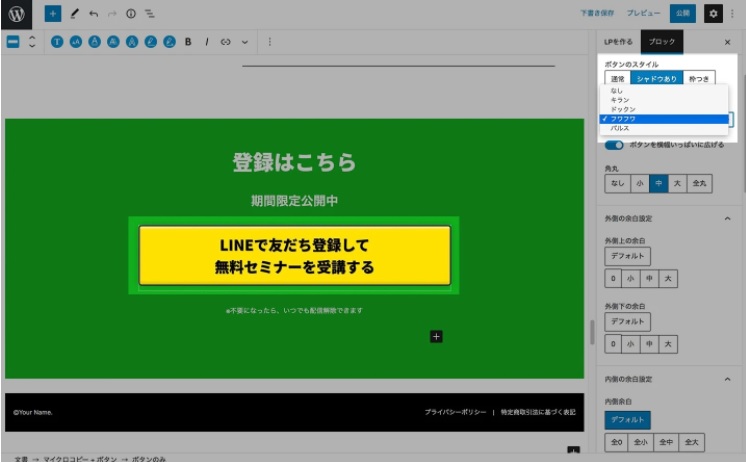The height and width of the screenshot is (462, 746).
Task: Set 外側上の余白 to 大
Action: pos(668,279)
